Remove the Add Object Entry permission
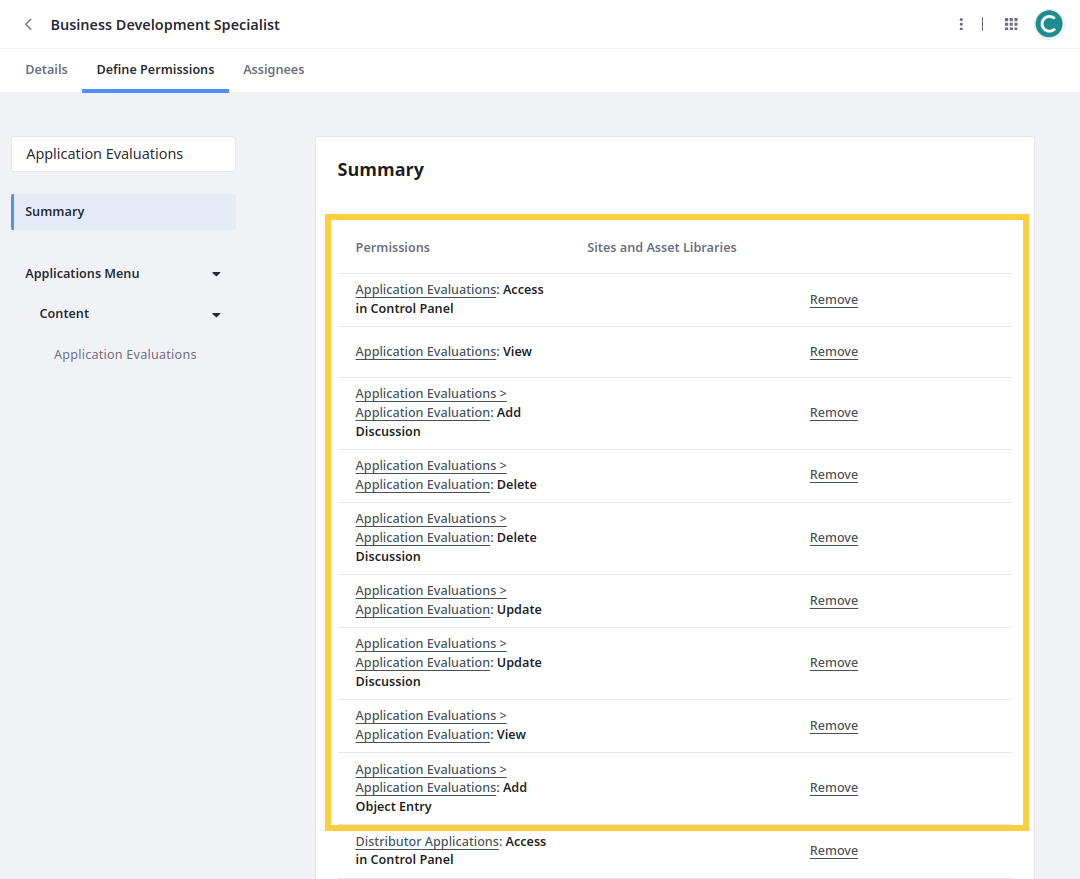Viewport: 1080px width, 879px height. pos(833,787)
